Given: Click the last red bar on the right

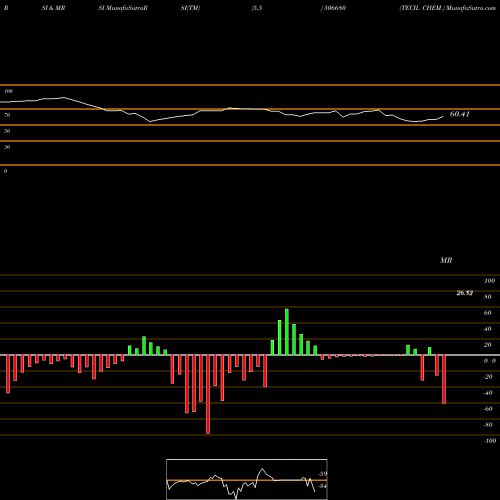Looking at the screenshot, I should click(x=444, y=379).
